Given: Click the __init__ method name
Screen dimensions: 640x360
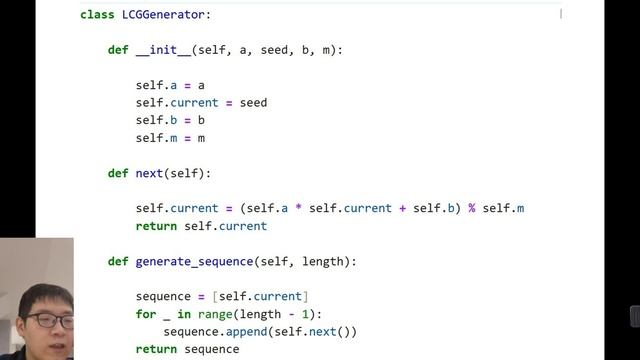Looking at the screenshot, I should (163, 50).
